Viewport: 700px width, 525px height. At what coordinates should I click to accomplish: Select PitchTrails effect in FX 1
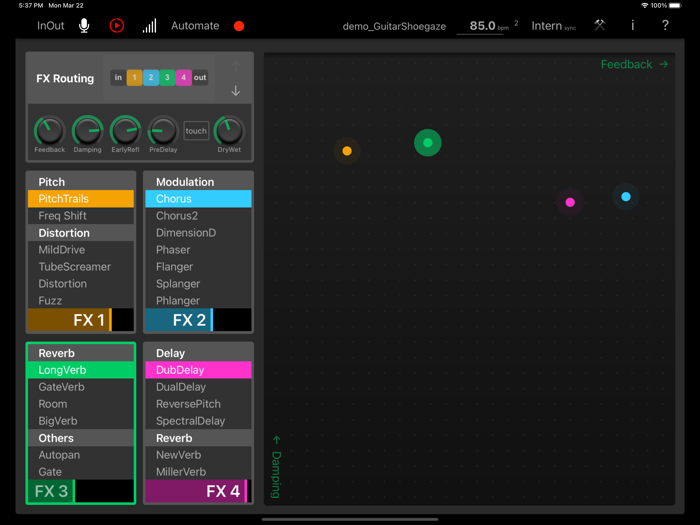81,199
